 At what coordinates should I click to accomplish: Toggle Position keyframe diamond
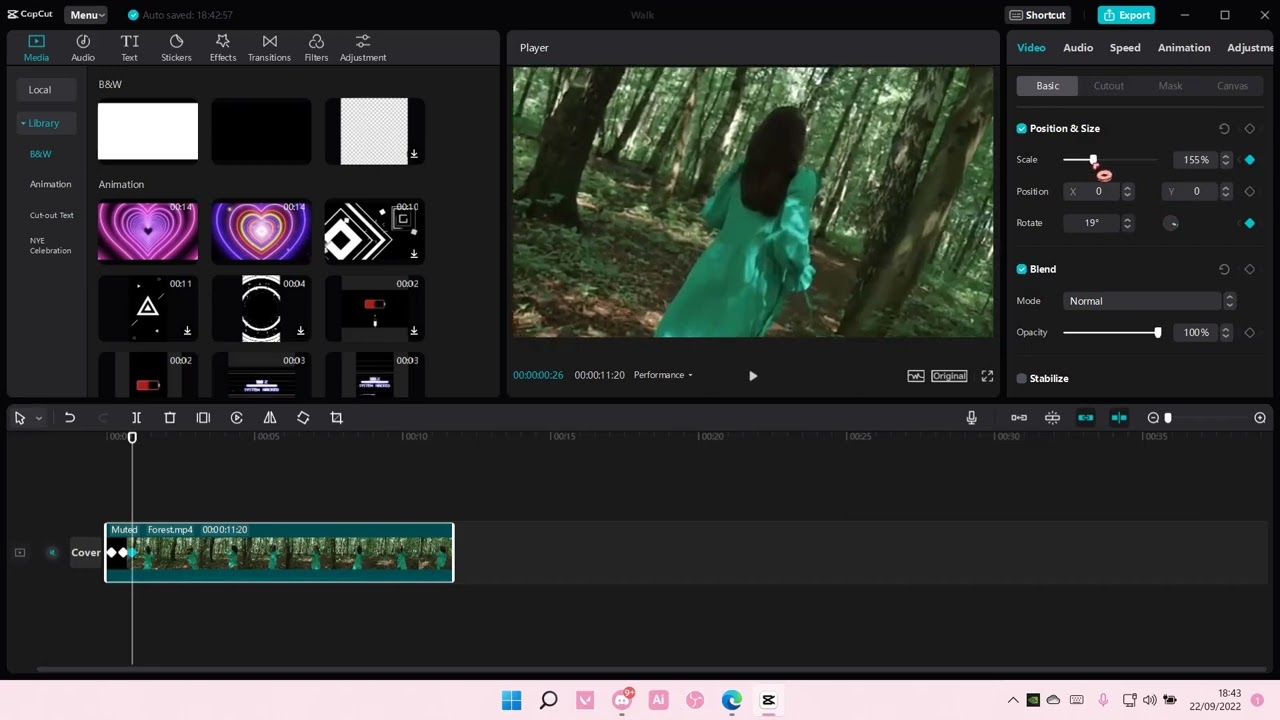1249,192
